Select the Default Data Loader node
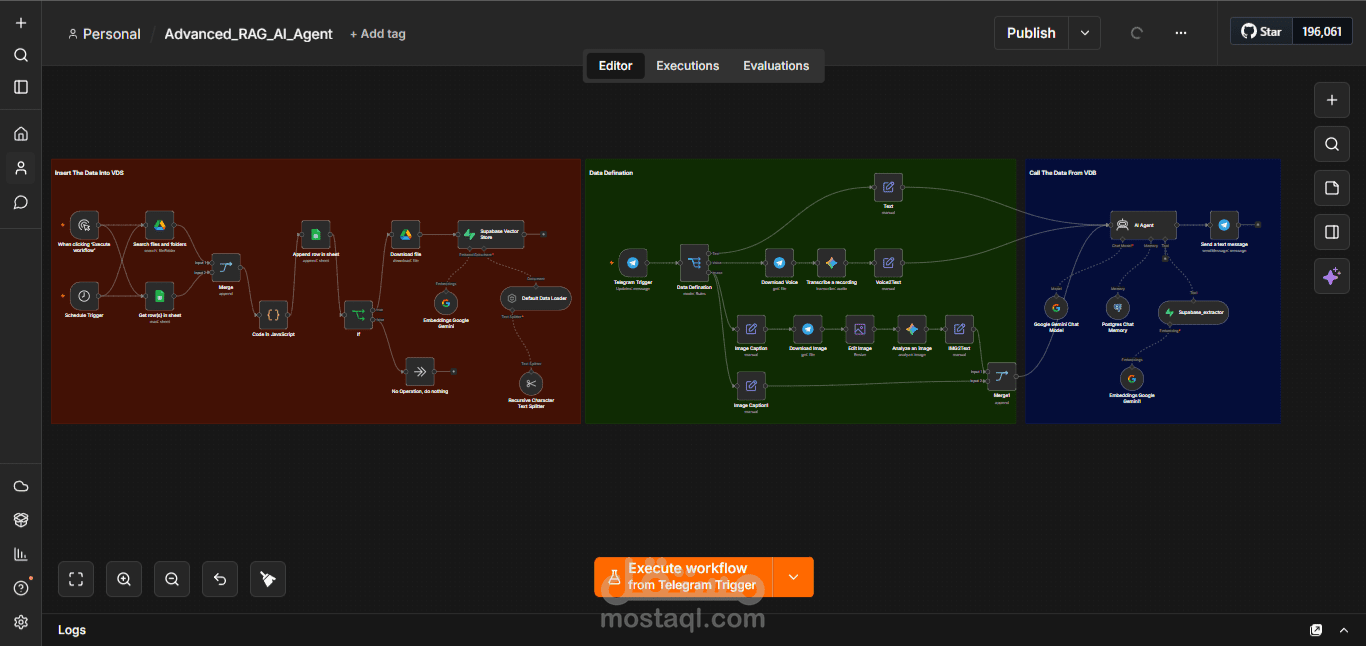The image size is (1366, 646). pyautogui.click(x=536, y=298)
